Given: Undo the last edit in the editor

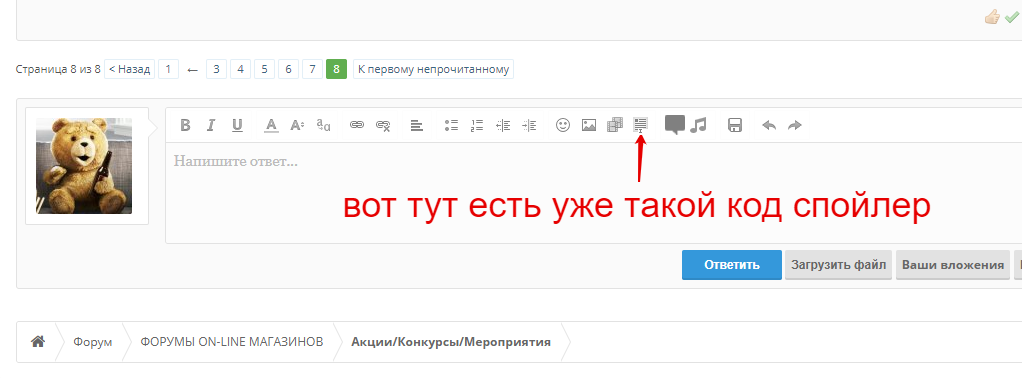Looking at the screenshot, I should [769, 125].
